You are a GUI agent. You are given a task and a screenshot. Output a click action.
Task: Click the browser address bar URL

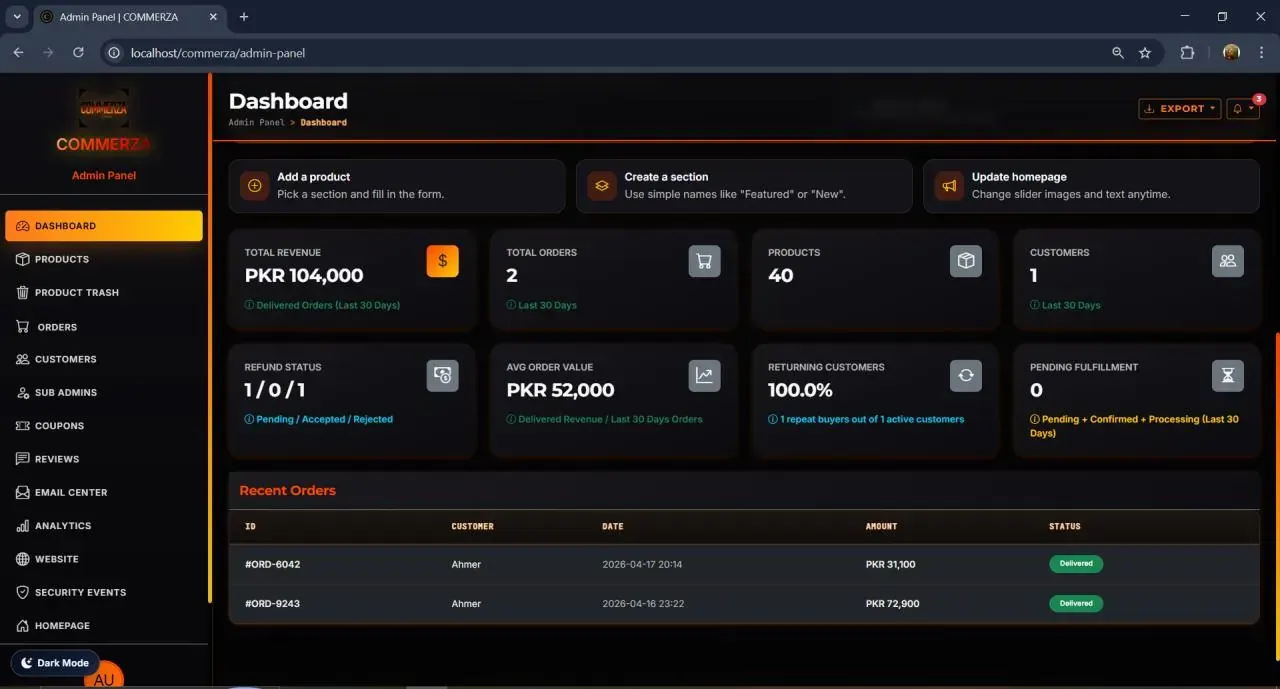pyautogui.click(x=218, y=53)
